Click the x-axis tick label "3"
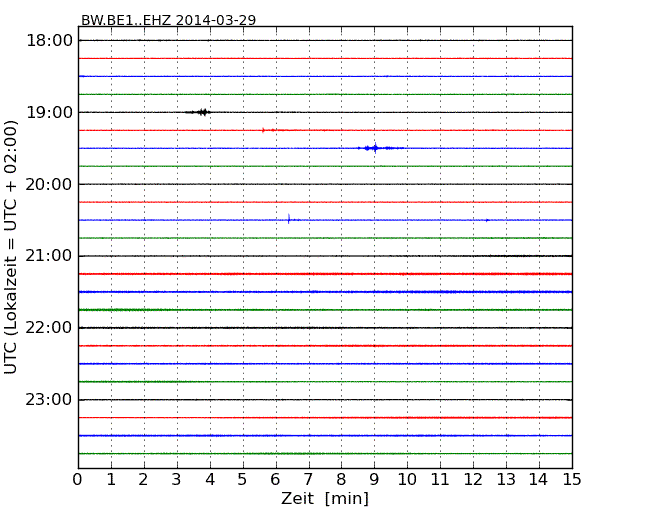The height and width of the screenshot is (520, 650). click(x=177, y=479)
